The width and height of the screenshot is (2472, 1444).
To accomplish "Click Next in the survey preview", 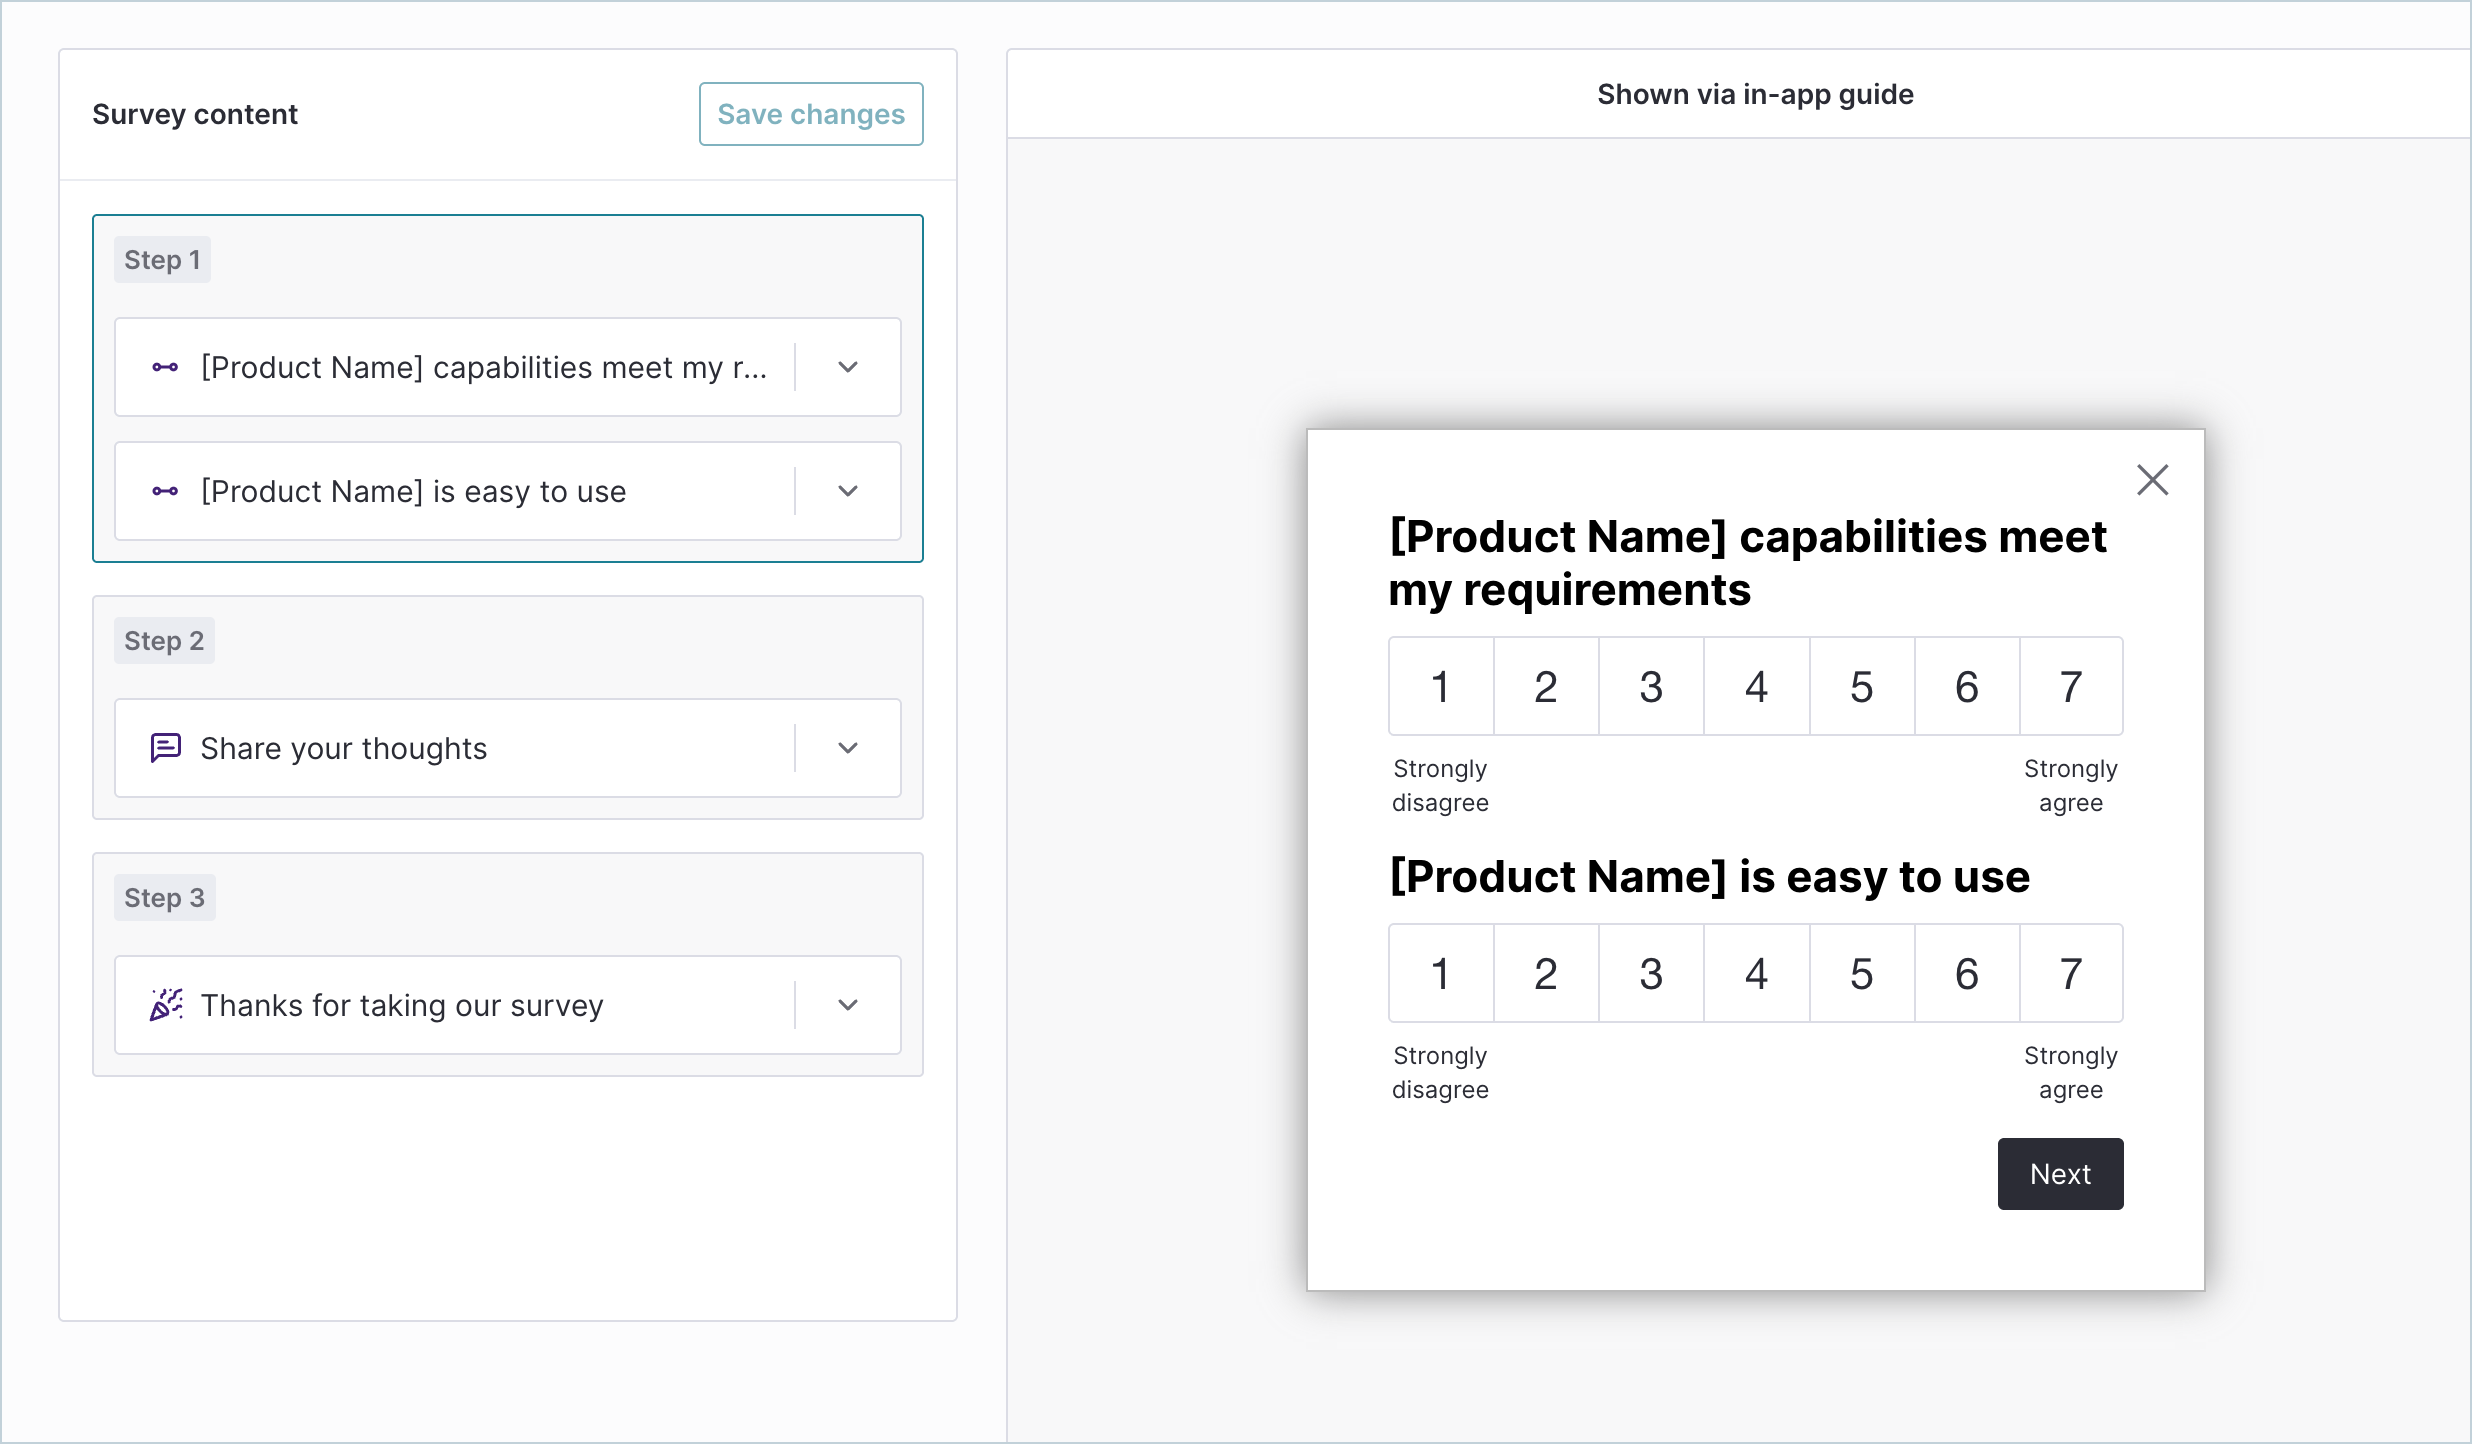I will pyautogui.click(x=2059, y=1173).
